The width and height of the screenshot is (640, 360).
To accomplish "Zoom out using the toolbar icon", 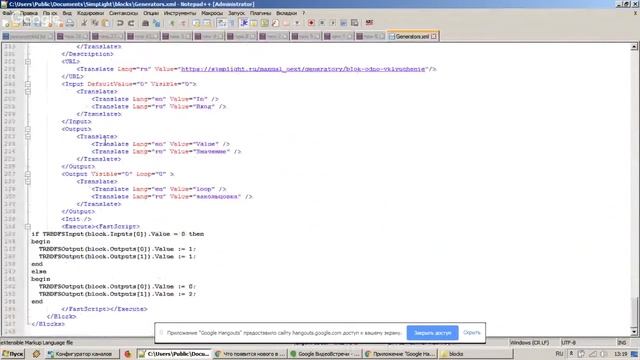I will 184,23.
